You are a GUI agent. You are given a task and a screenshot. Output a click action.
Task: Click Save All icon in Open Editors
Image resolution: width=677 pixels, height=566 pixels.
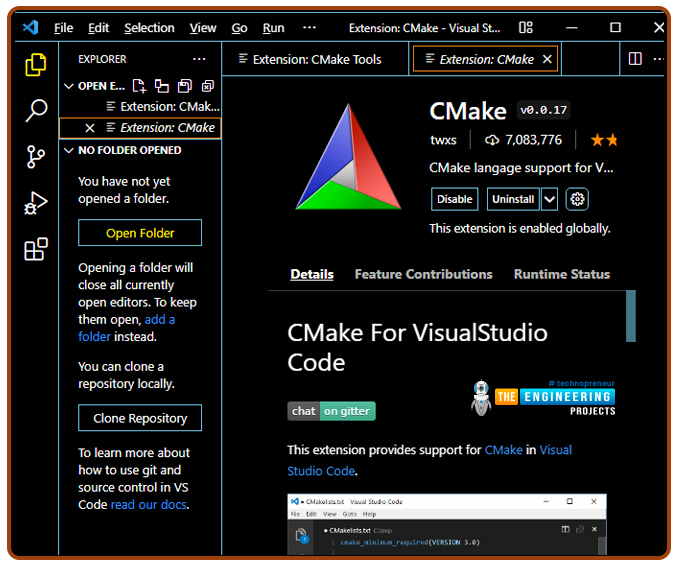pyautogui.click(x=185, y=86)
